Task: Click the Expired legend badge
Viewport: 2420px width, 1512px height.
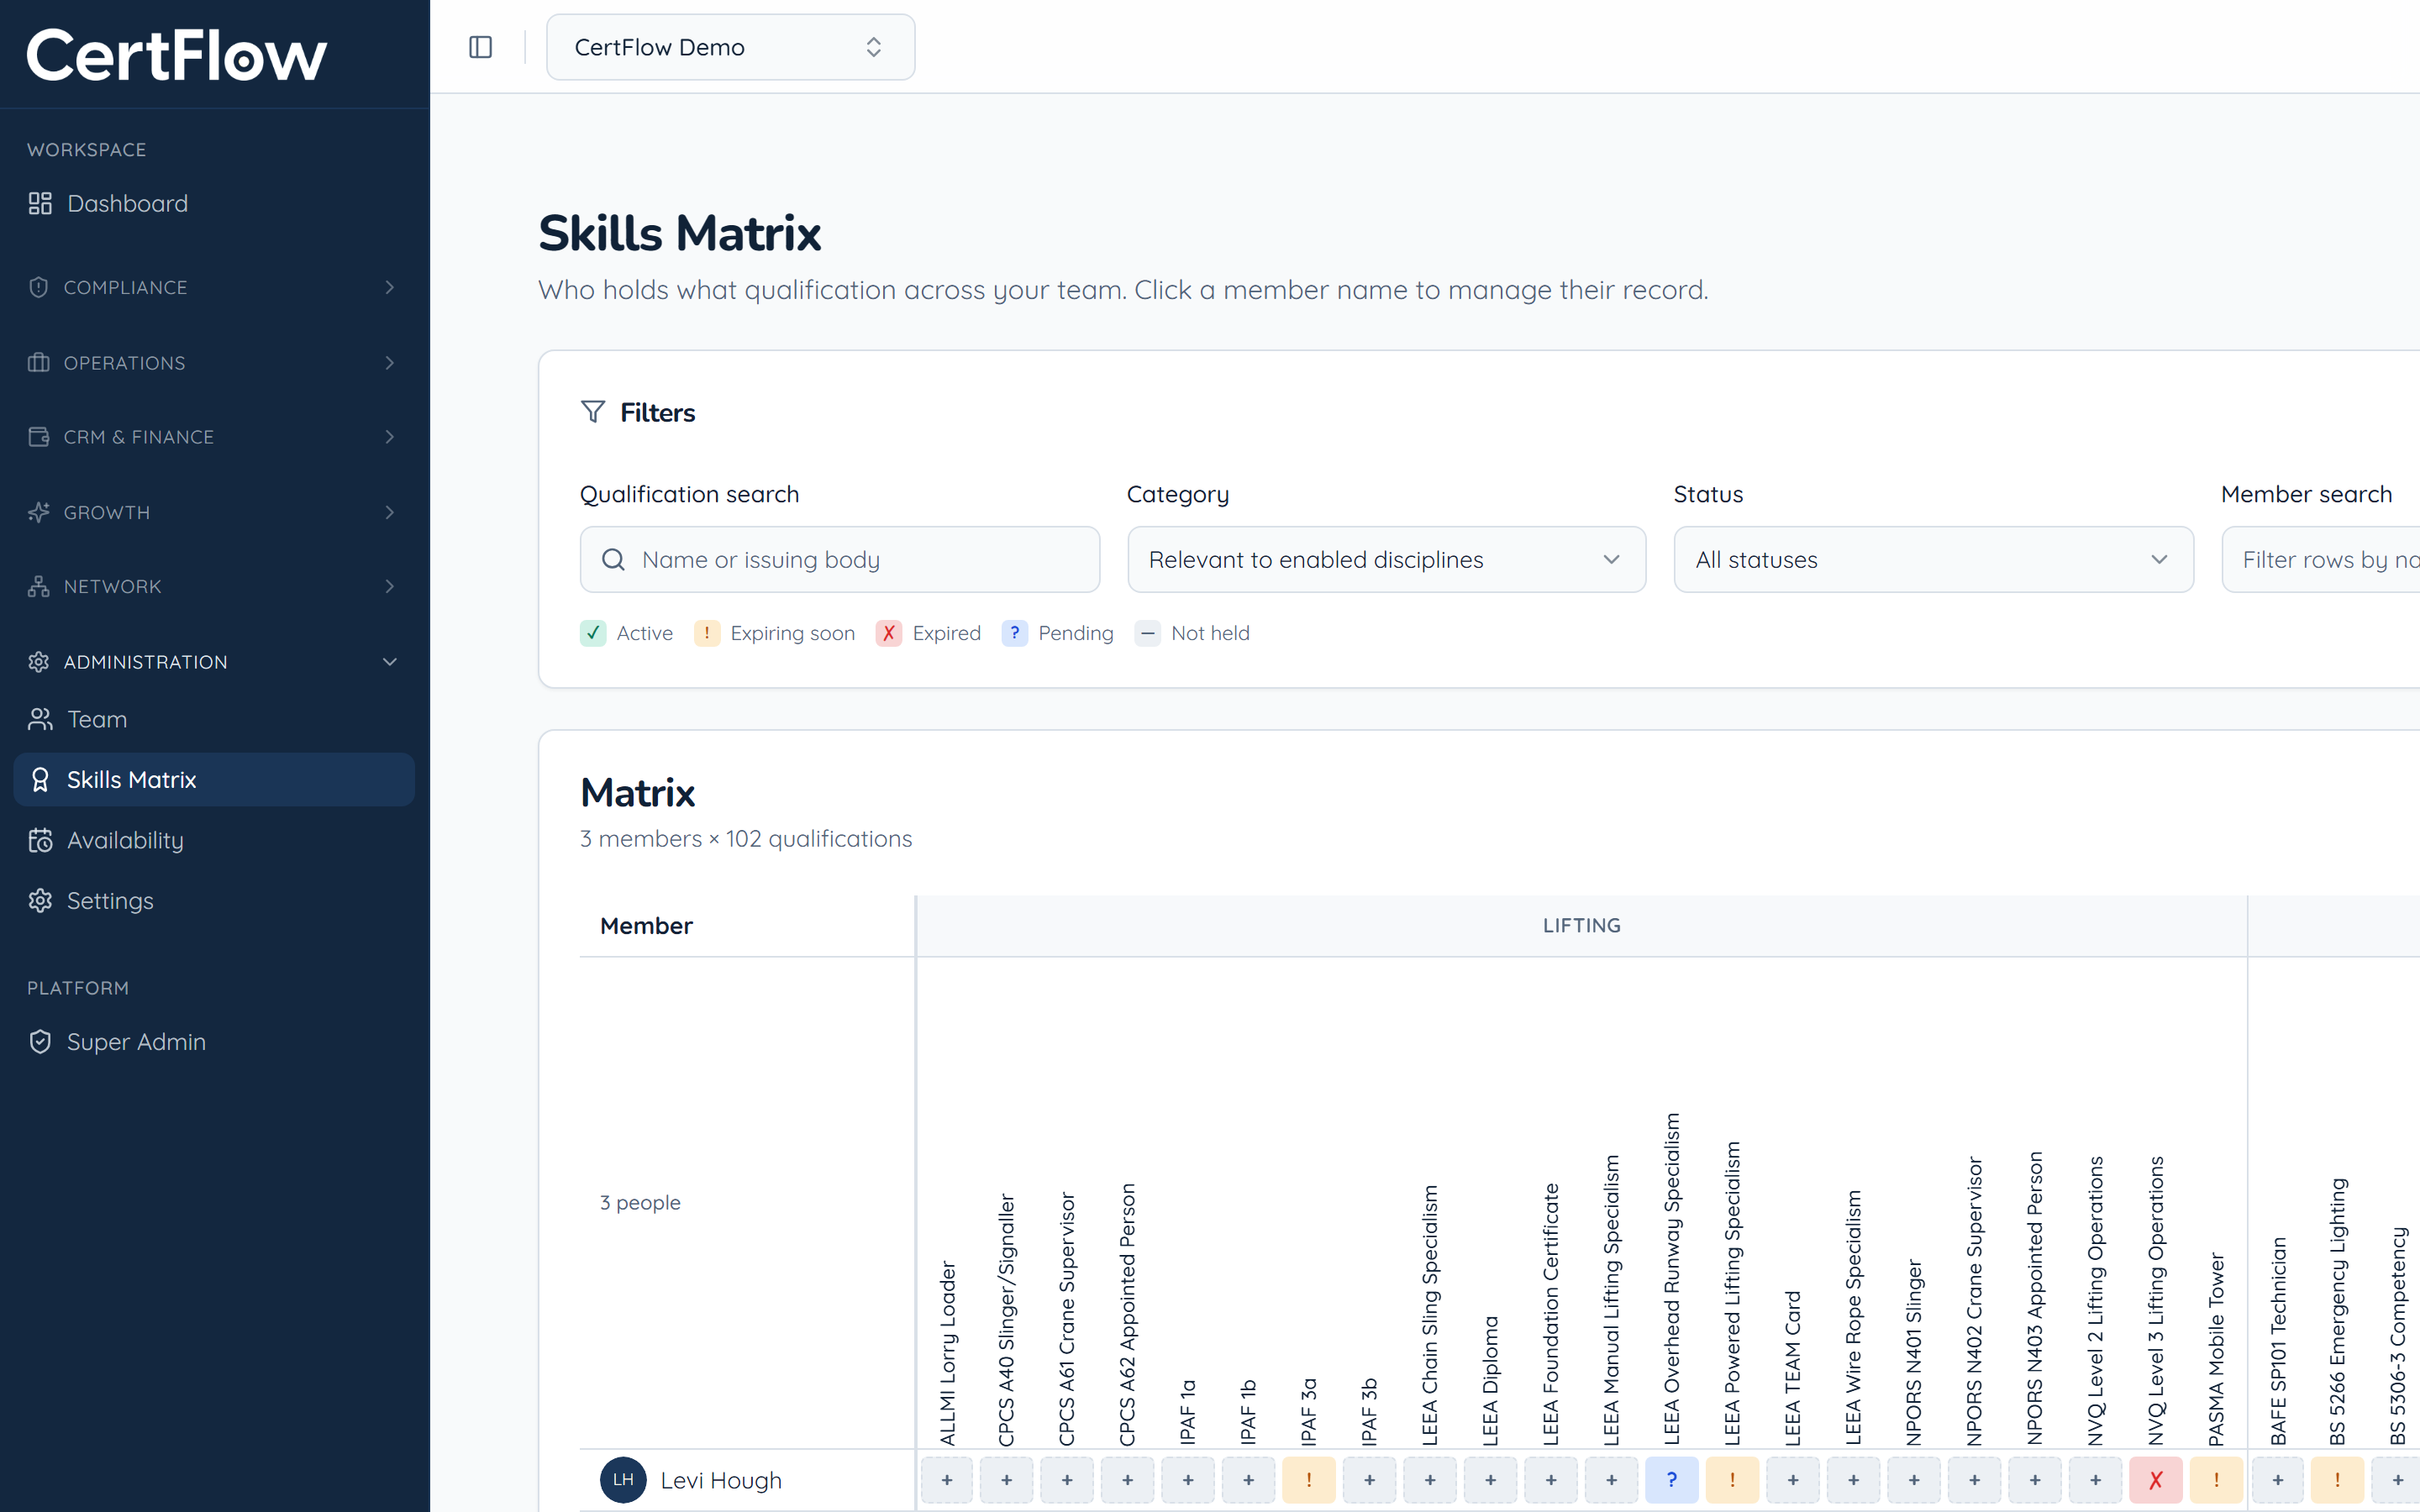Action: point(889,633)
